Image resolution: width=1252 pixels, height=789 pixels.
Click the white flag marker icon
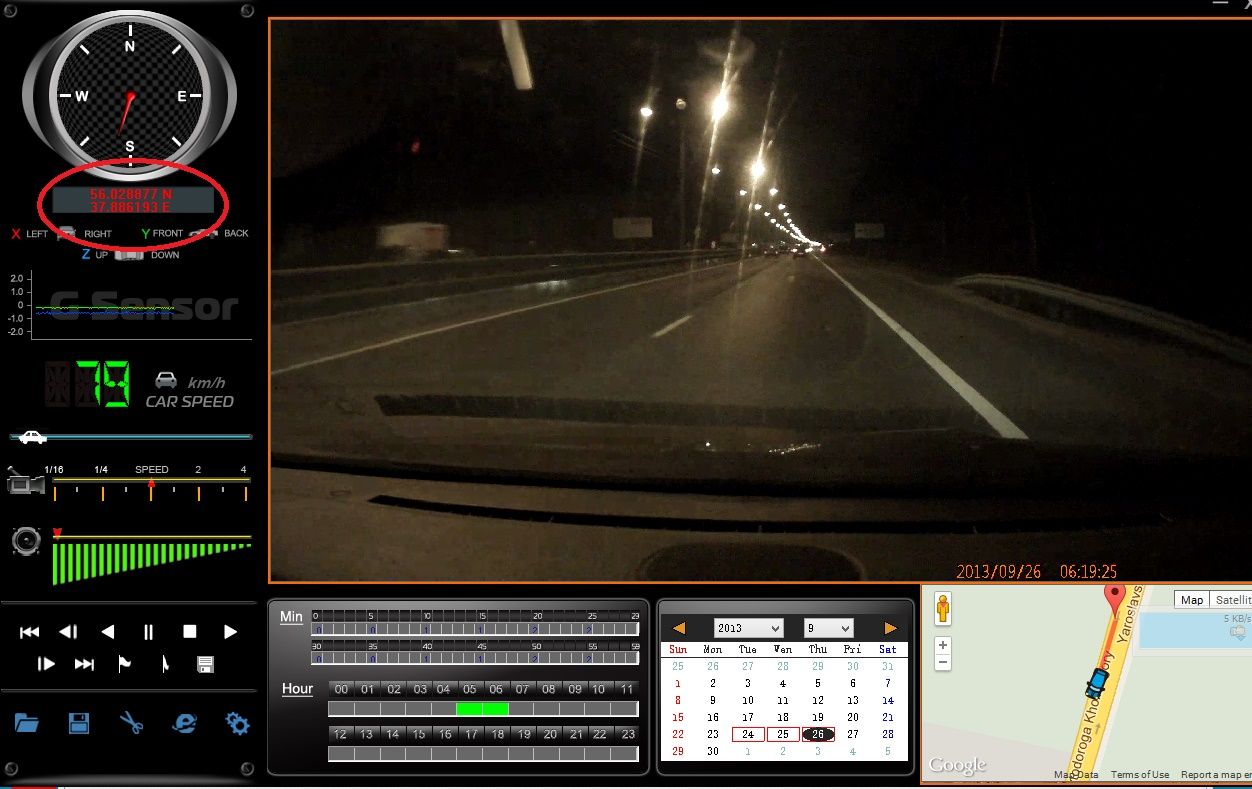(x=125, y=664)
